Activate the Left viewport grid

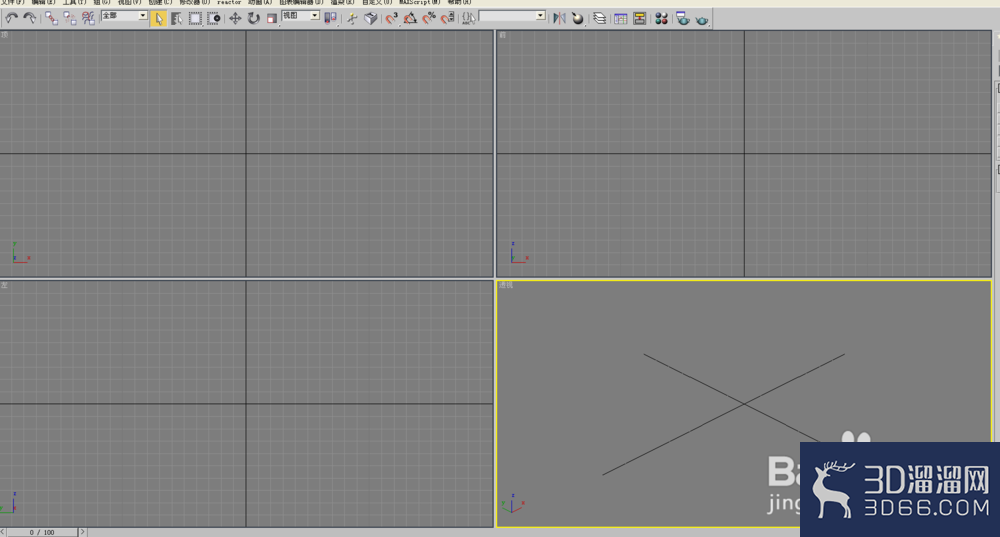[x=246, y=404]
